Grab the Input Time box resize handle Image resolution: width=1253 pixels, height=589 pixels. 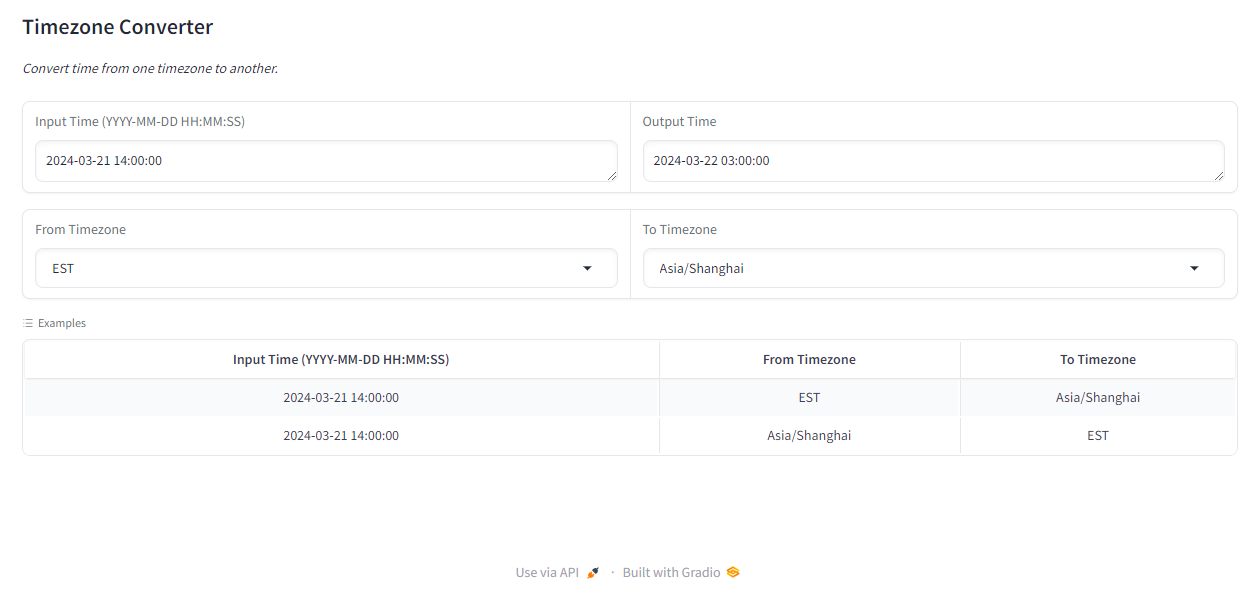610,175
